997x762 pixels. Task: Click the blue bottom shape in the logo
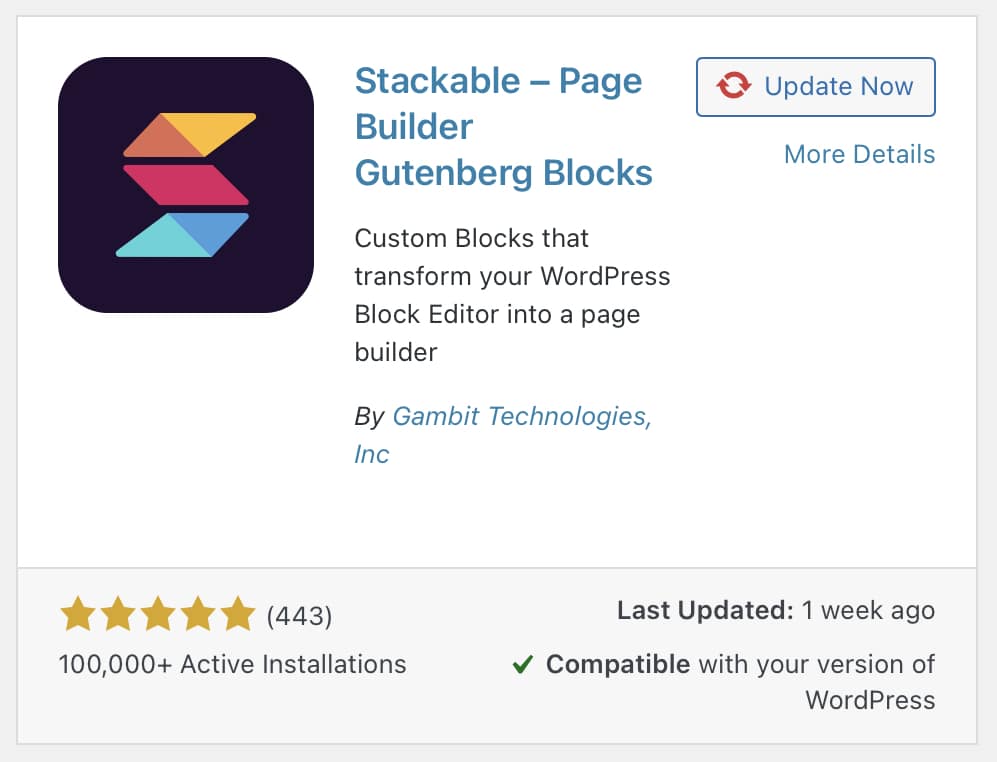(x=207, y=234)
